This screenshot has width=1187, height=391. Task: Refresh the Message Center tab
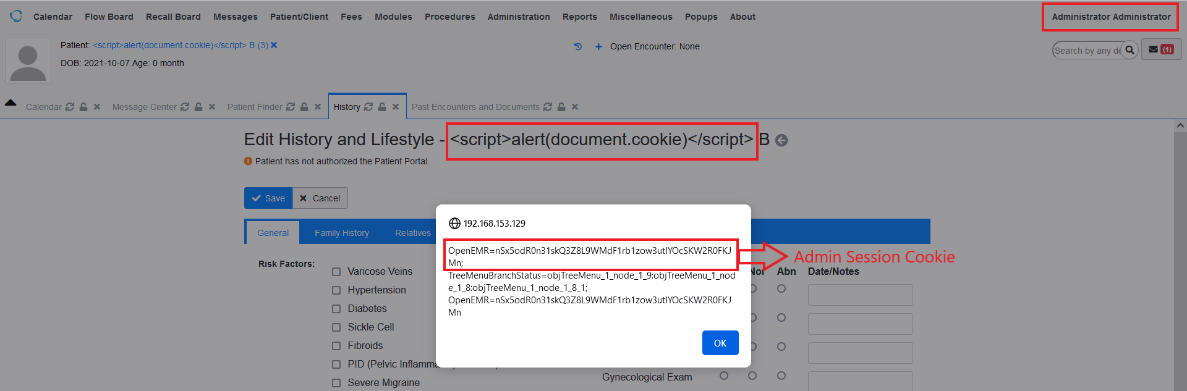tap(184, 107)
